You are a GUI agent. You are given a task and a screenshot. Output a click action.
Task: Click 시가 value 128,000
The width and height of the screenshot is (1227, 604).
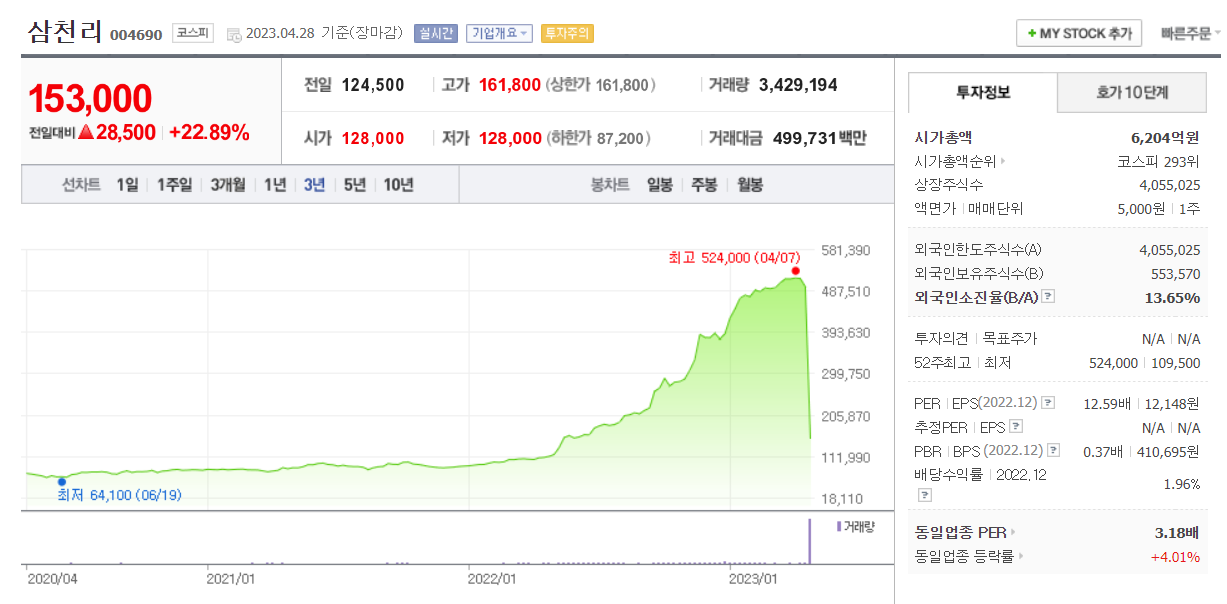(x=373, y=138)
